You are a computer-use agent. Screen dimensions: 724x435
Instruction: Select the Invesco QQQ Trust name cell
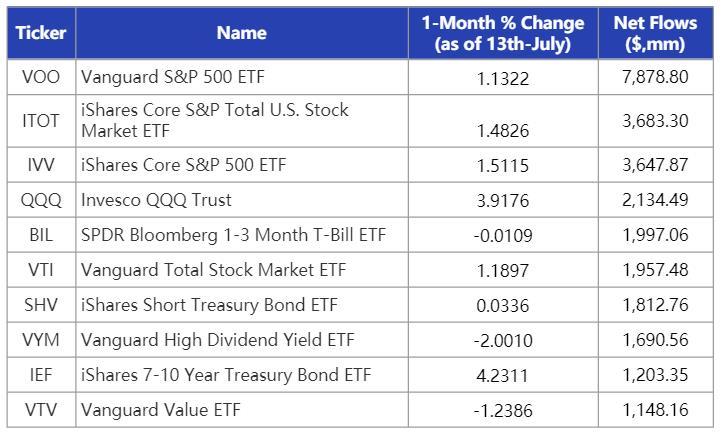coord(156,200)
